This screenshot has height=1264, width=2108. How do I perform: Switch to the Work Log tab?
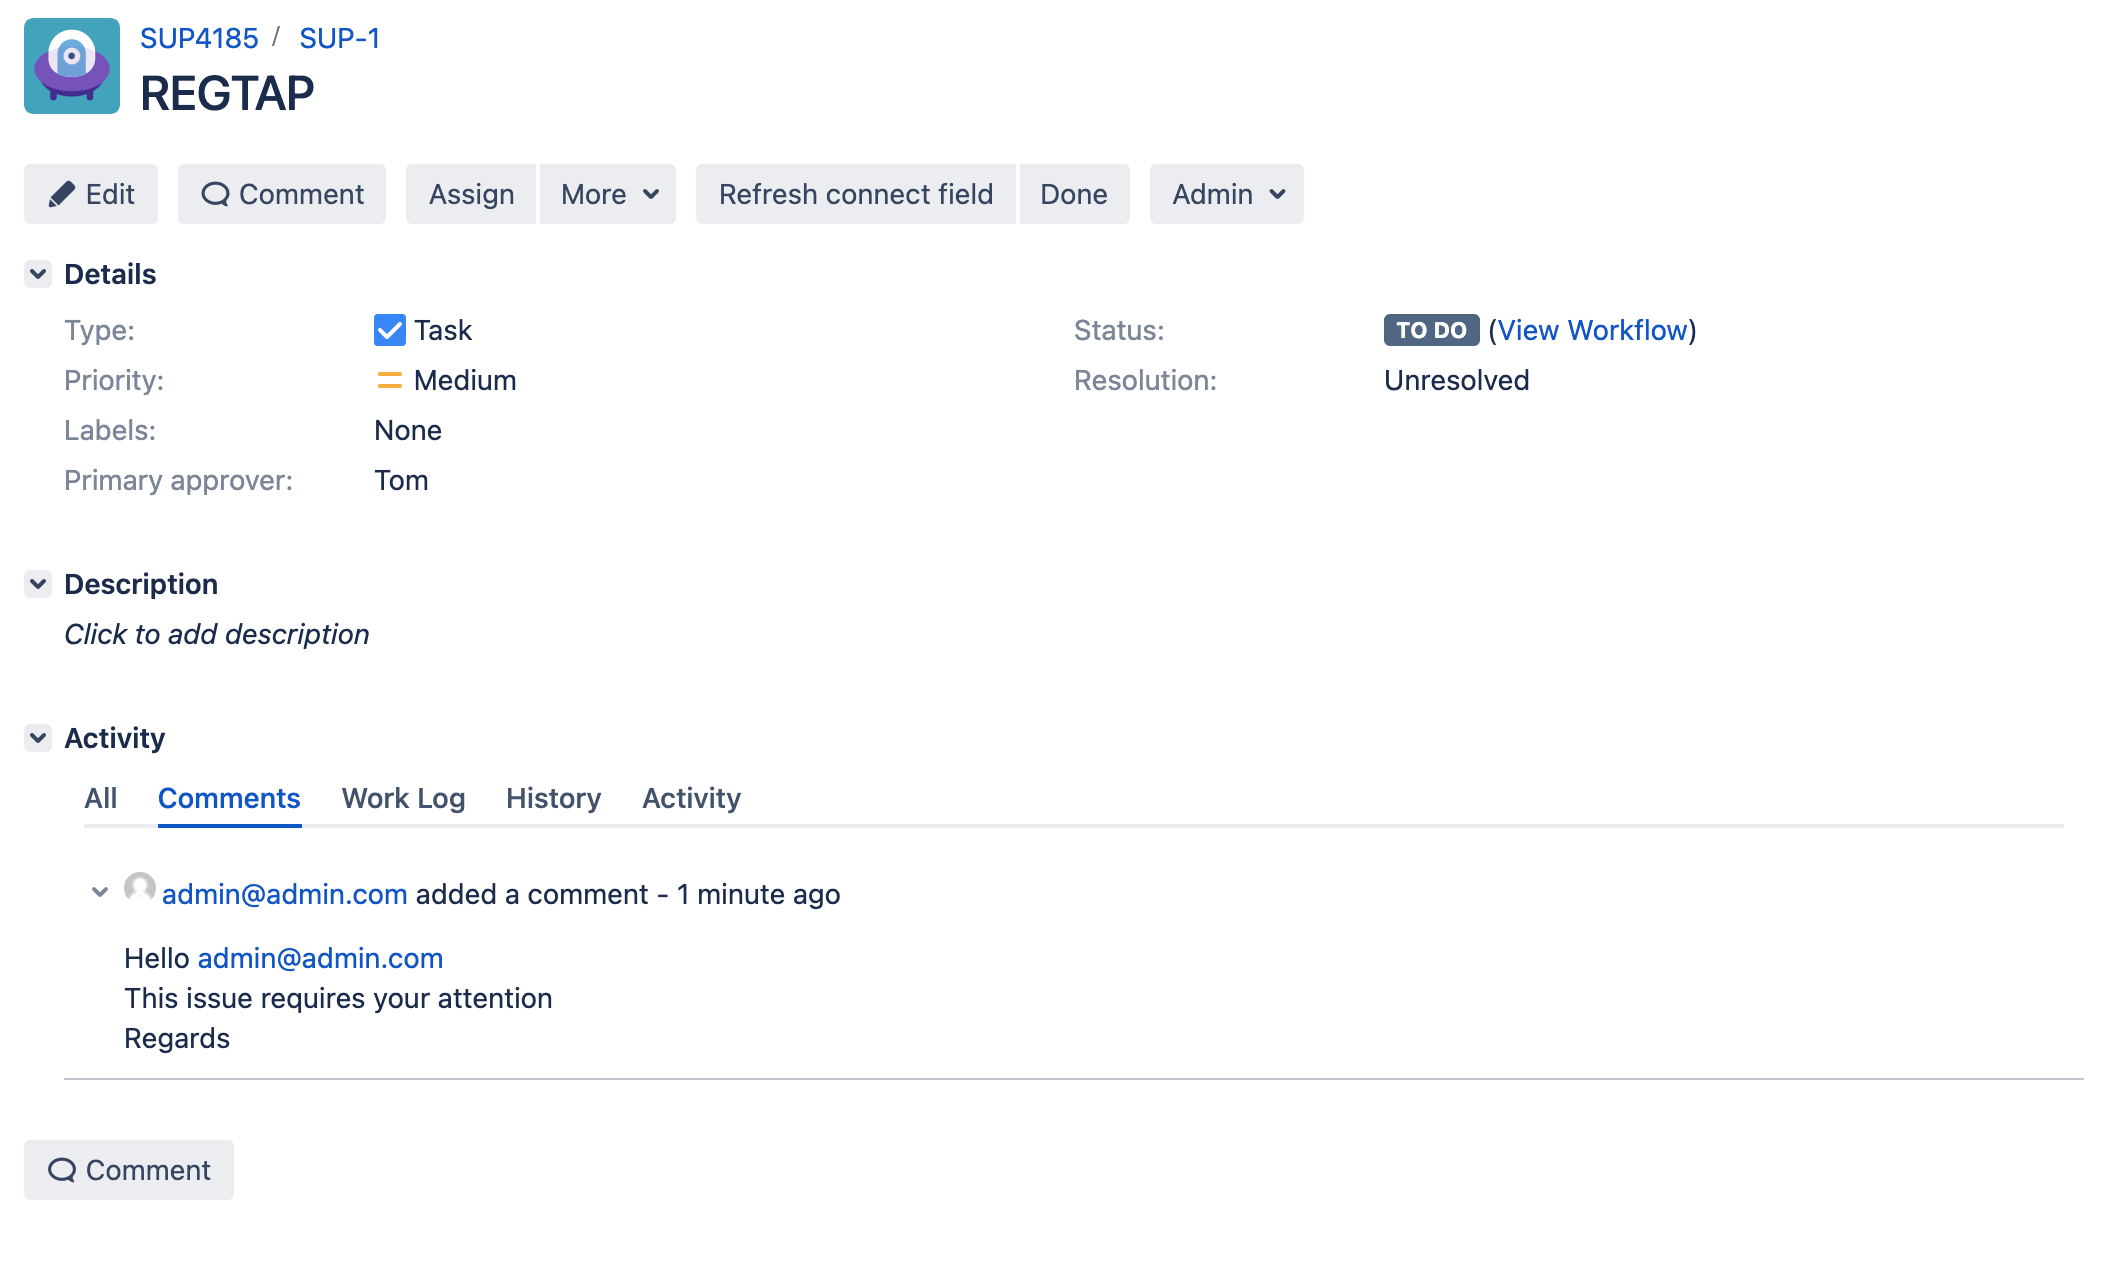coord(403,798)
